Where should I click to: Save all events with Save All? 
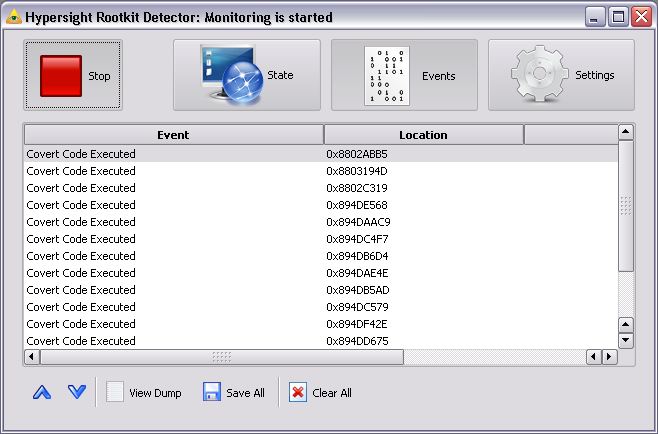click(234, 392)
